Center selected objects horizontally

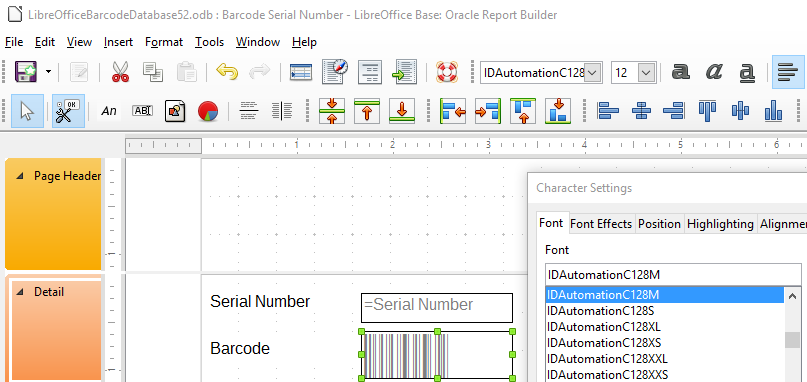click(641, 111)
